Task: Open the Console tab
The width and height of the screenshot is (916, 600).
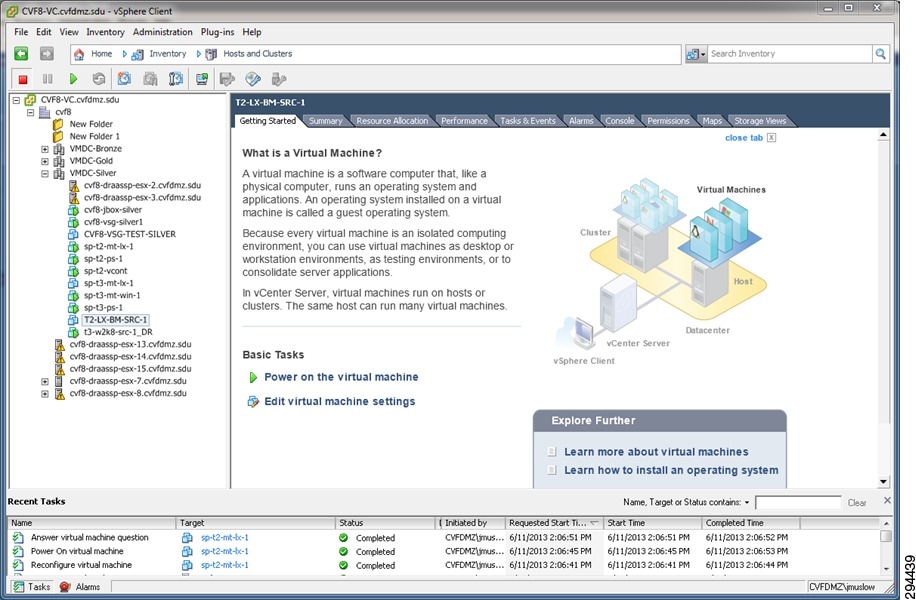Action: click(619, 121)
